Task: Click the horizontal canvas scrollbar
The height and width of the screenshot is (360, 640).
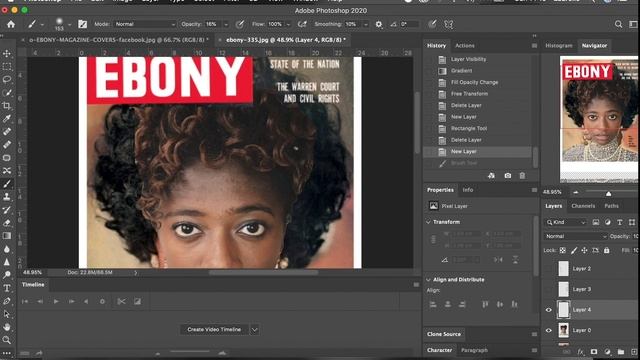Action: (x=263, y=273)
